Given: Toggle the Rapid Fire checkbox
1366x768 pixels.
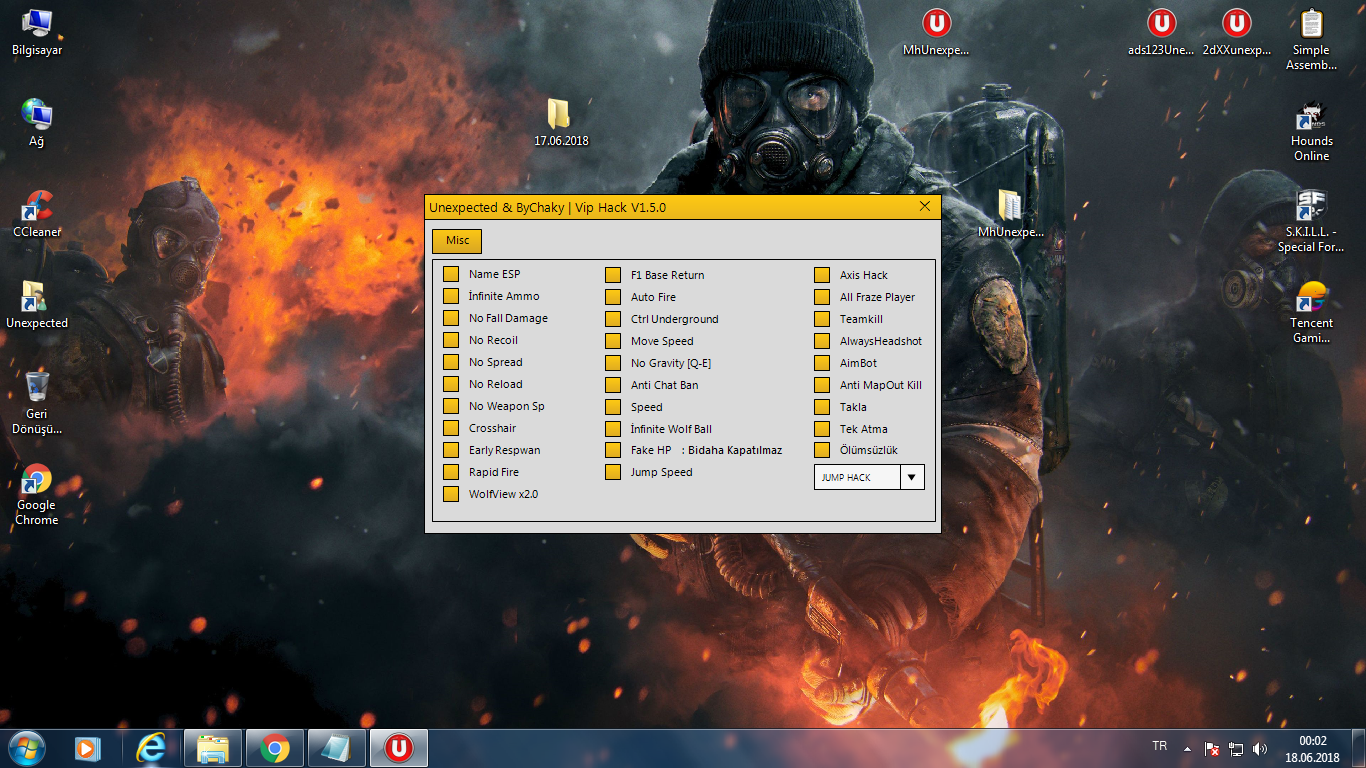Looking at the screenshot, I should tap(451, 472).
